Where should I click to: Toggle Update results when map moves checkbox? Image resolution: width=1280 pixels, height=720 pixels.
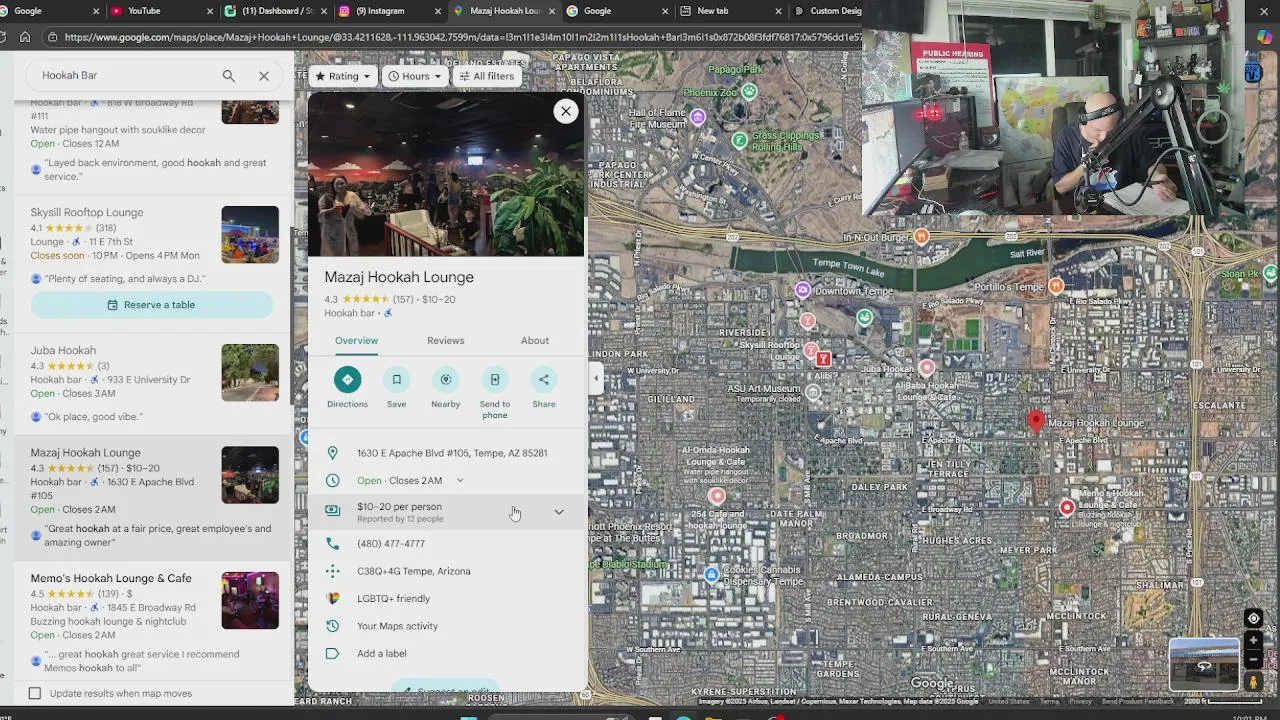35,693
